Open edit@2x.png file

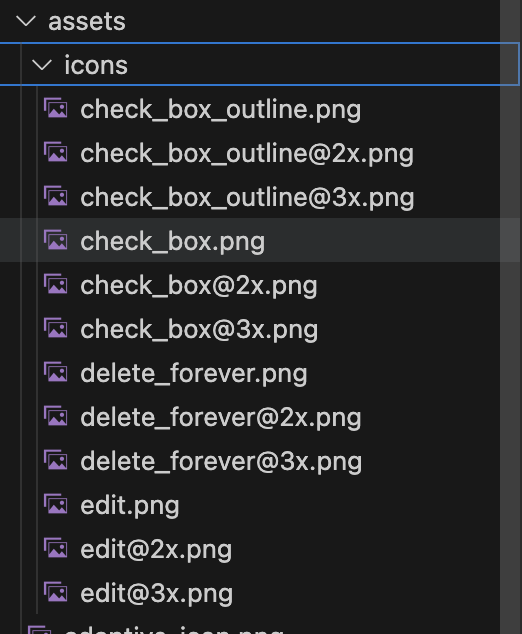pos(156,550)
